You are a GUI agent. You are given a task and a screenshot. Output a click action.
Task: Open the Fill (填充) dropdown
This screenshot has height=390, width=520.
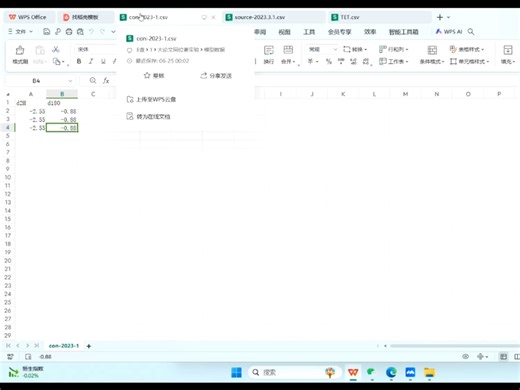[x=508, y=55]
